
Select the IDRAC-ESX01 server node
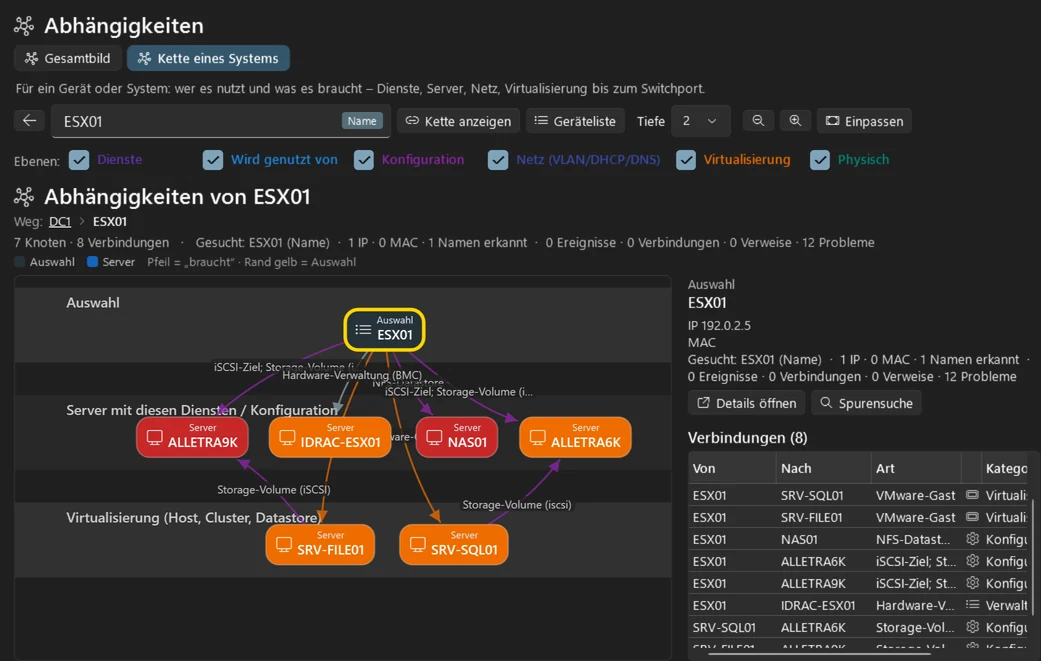click(330, 437)
